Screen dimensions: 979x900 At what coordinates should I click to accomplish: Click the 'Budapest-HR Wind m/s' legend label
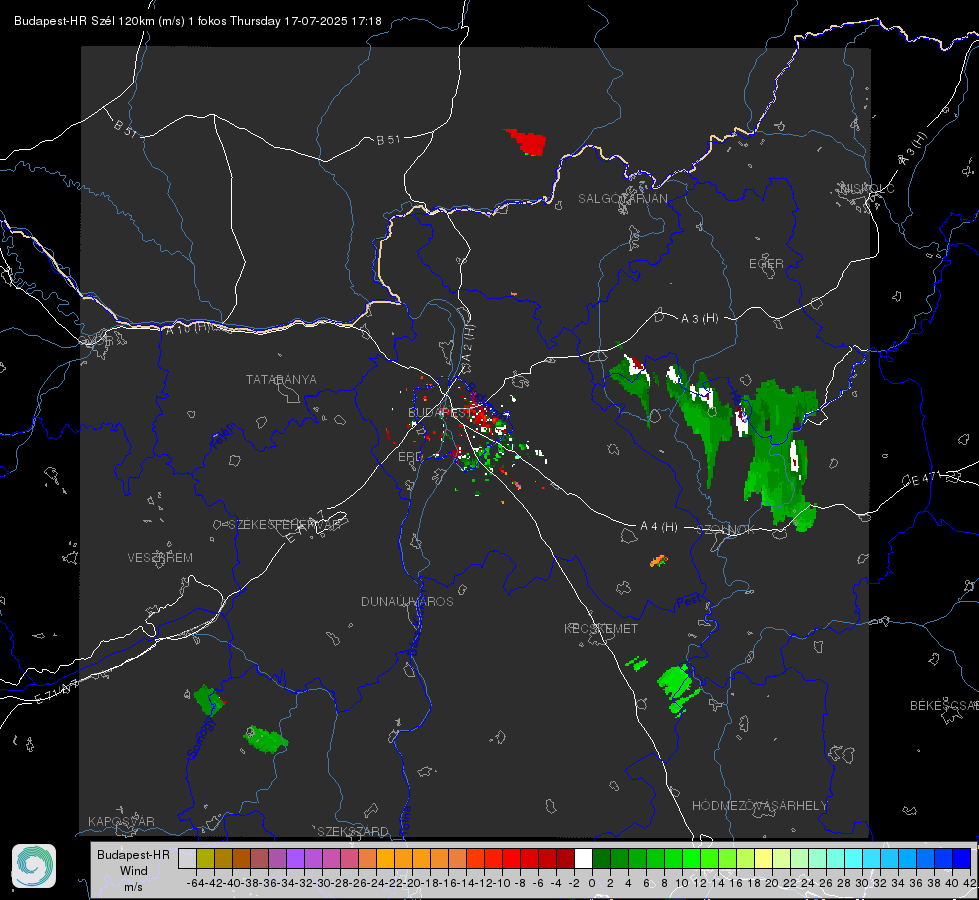[134, 870]
